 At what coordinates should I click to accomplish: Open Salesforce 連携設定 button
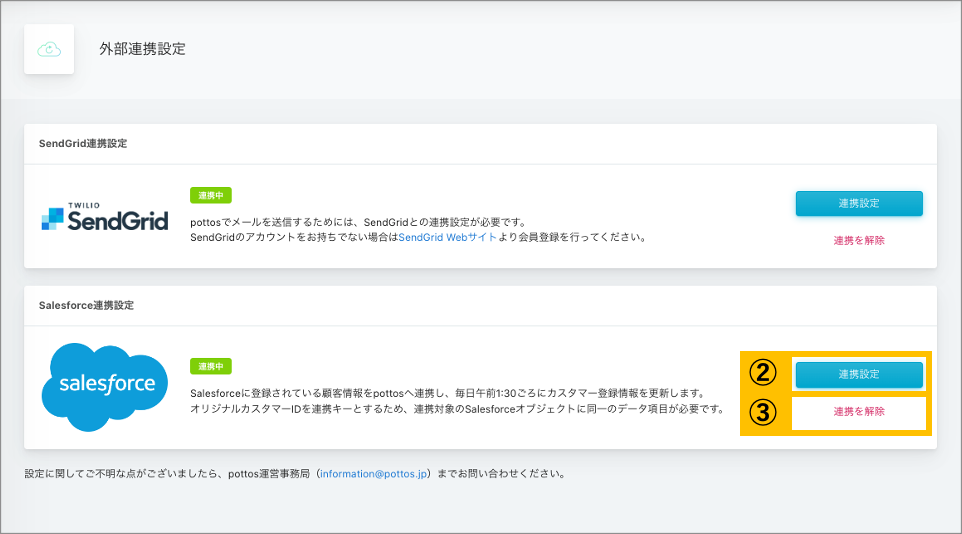[x=859, y=374]
